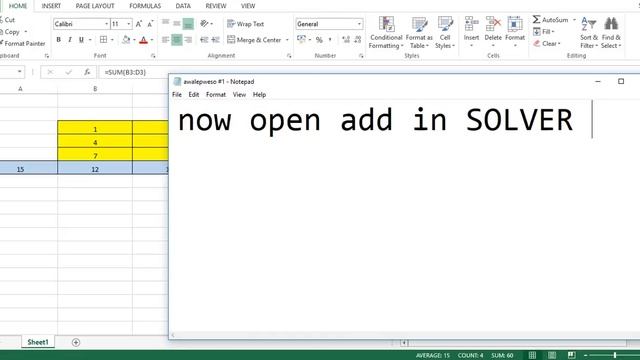
Task: Open the font size 11 dropdown
Action: [x=129, y=24]
